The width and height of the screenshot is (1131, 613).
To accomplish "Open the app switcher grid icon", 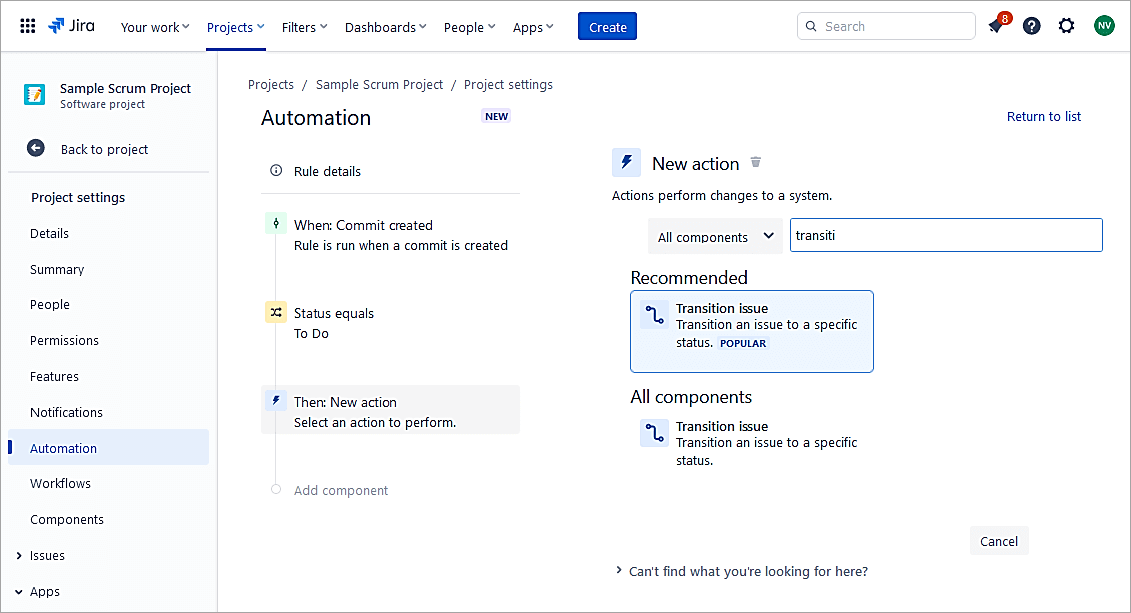I will [x=28, y=27].
